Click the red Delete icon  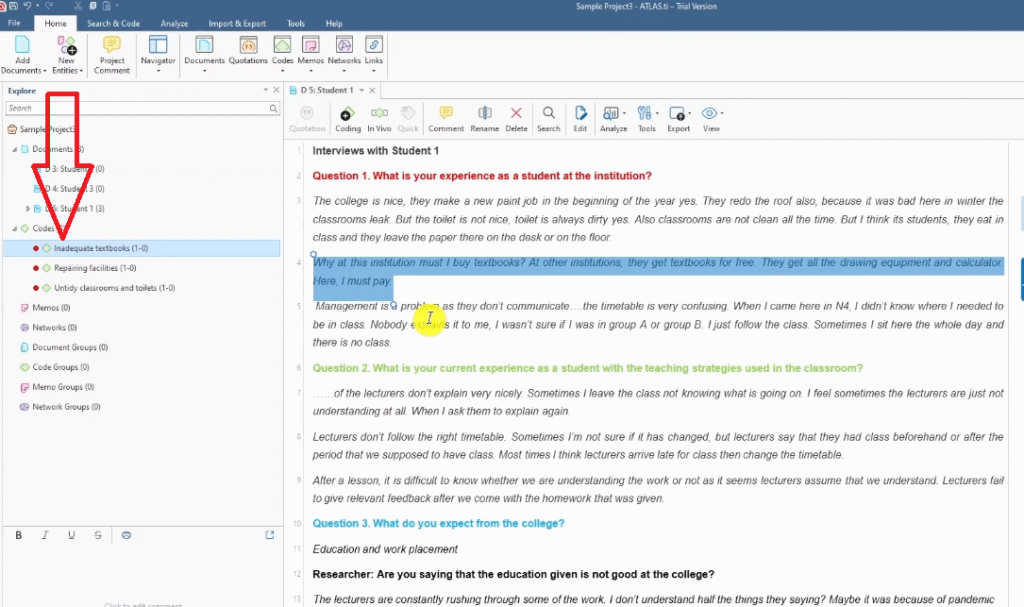516,118
